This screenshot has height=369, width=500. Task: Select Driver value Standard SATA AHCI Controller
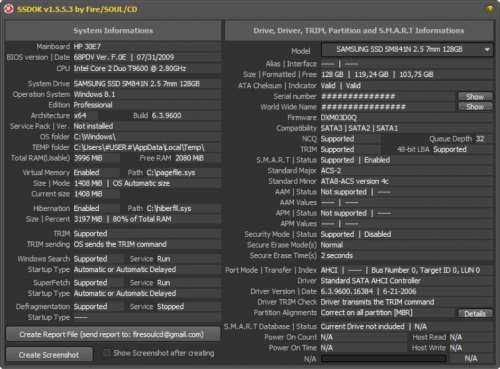[371, 281]
